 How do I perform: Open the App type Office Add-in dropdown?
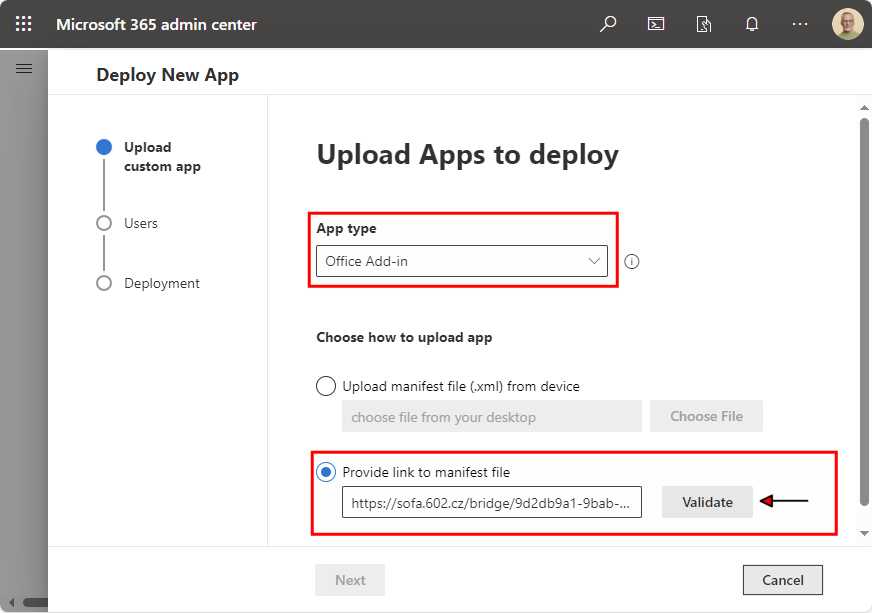point(462,261)
